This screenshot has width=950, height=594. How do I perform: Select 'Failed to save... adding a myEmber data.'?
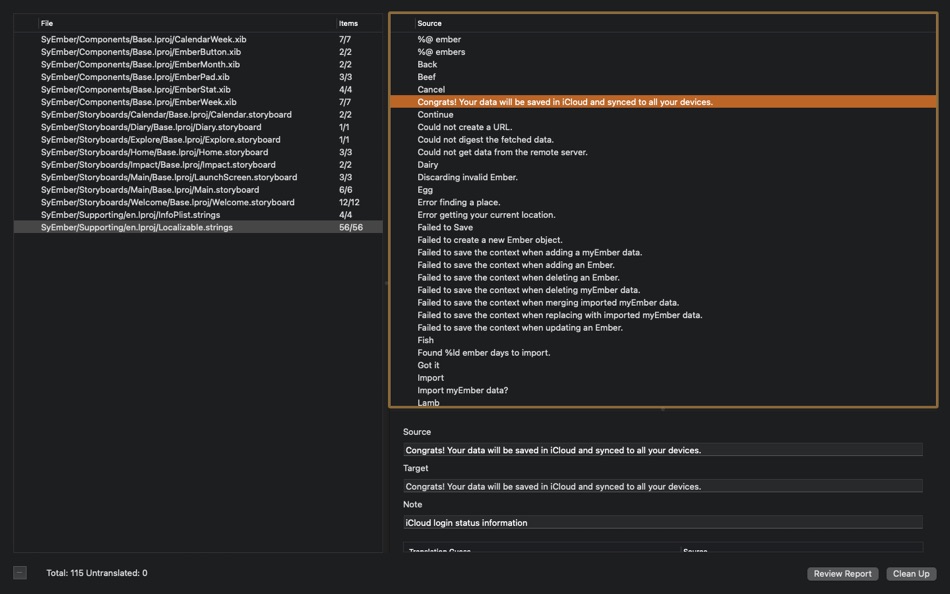[663, 252]
